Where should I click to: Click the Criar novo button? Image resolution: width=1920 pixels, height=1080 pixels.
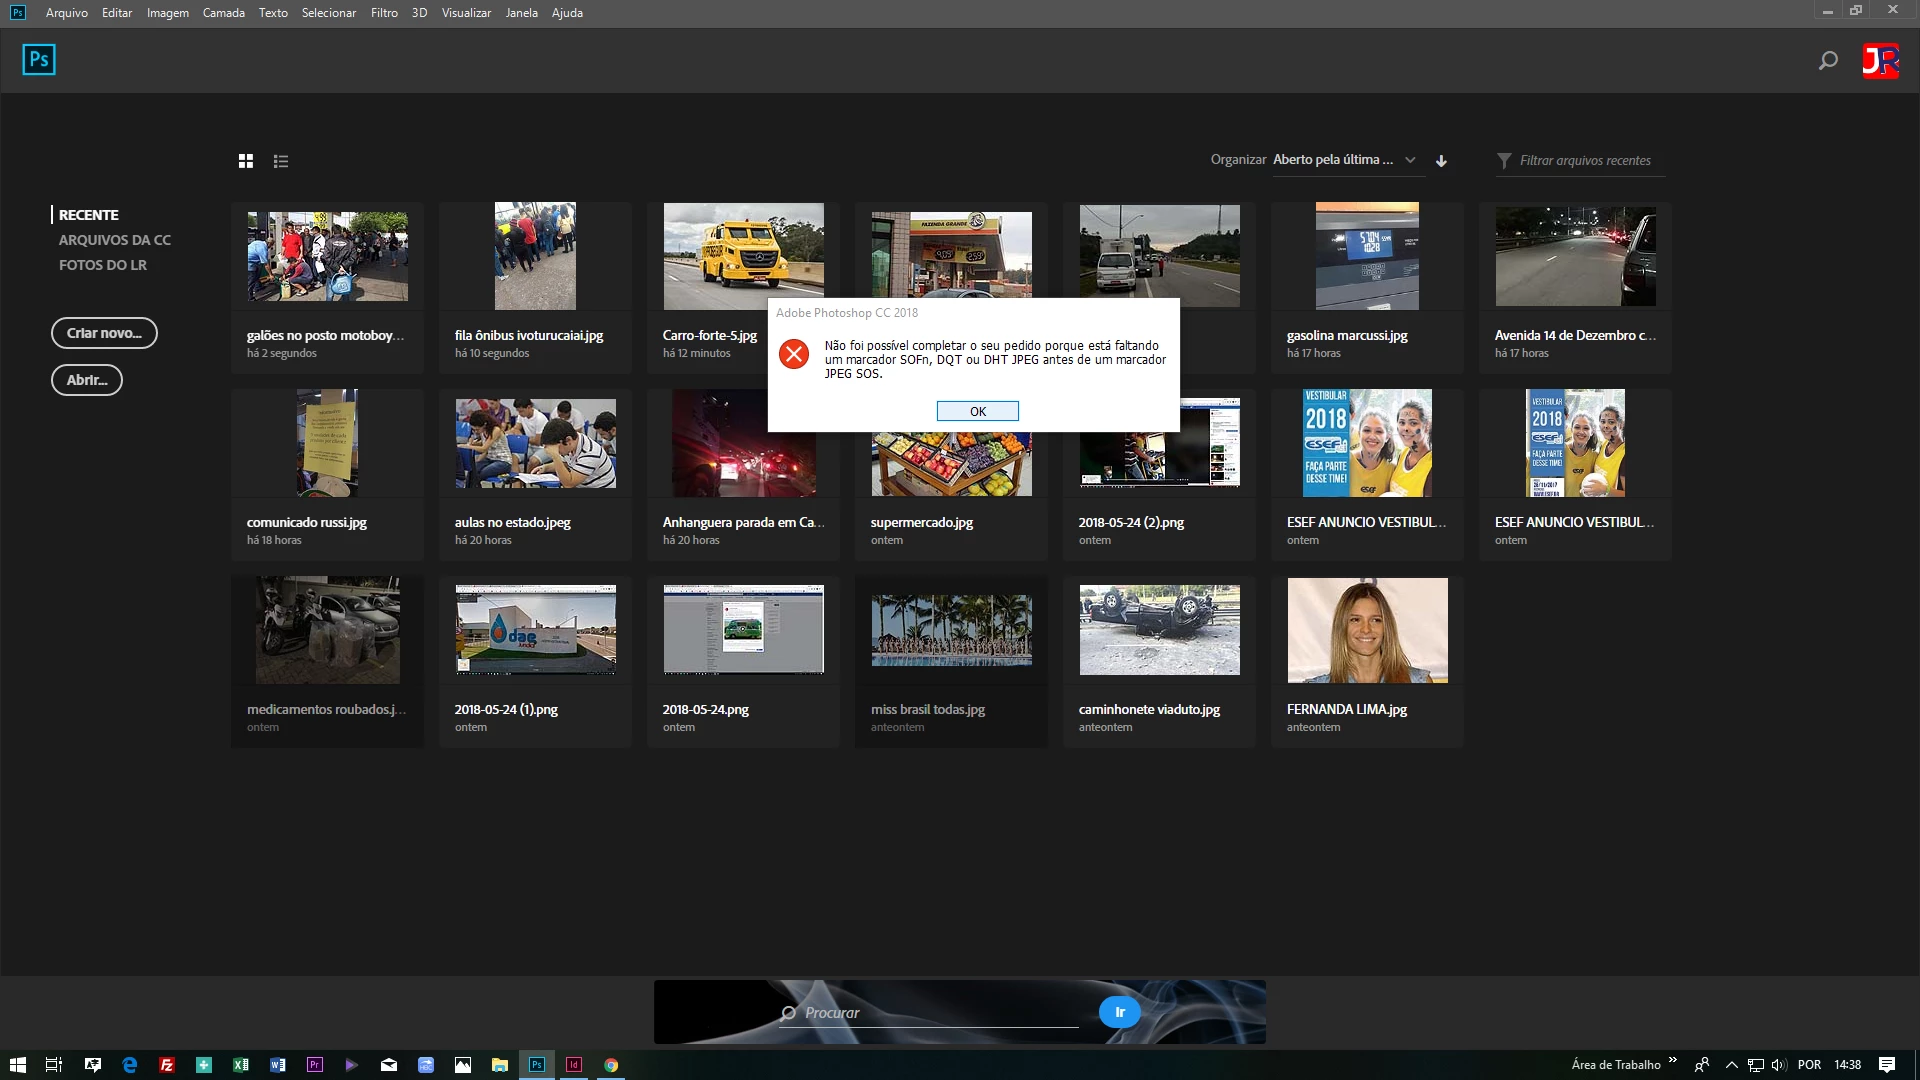click(x=104, y=333)
